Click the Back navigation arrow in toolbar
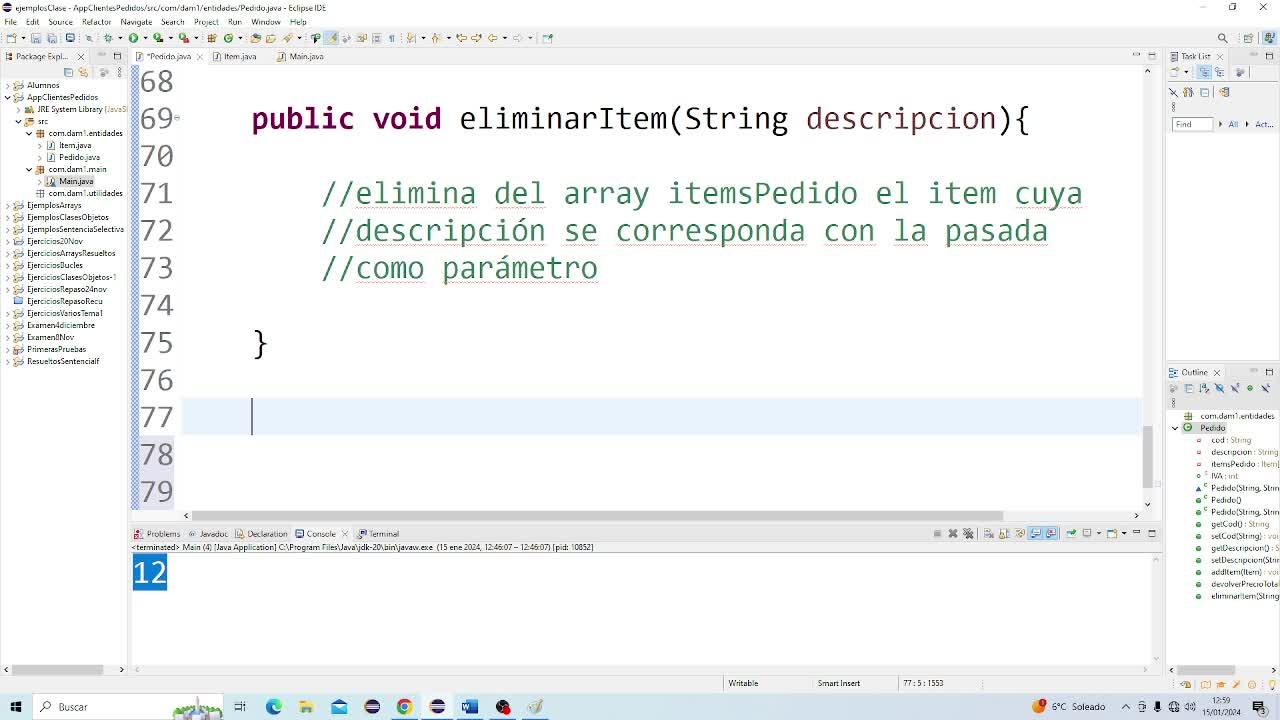Image resolution: width=1280 pixels, height=720 pixels. pos(492,38)
